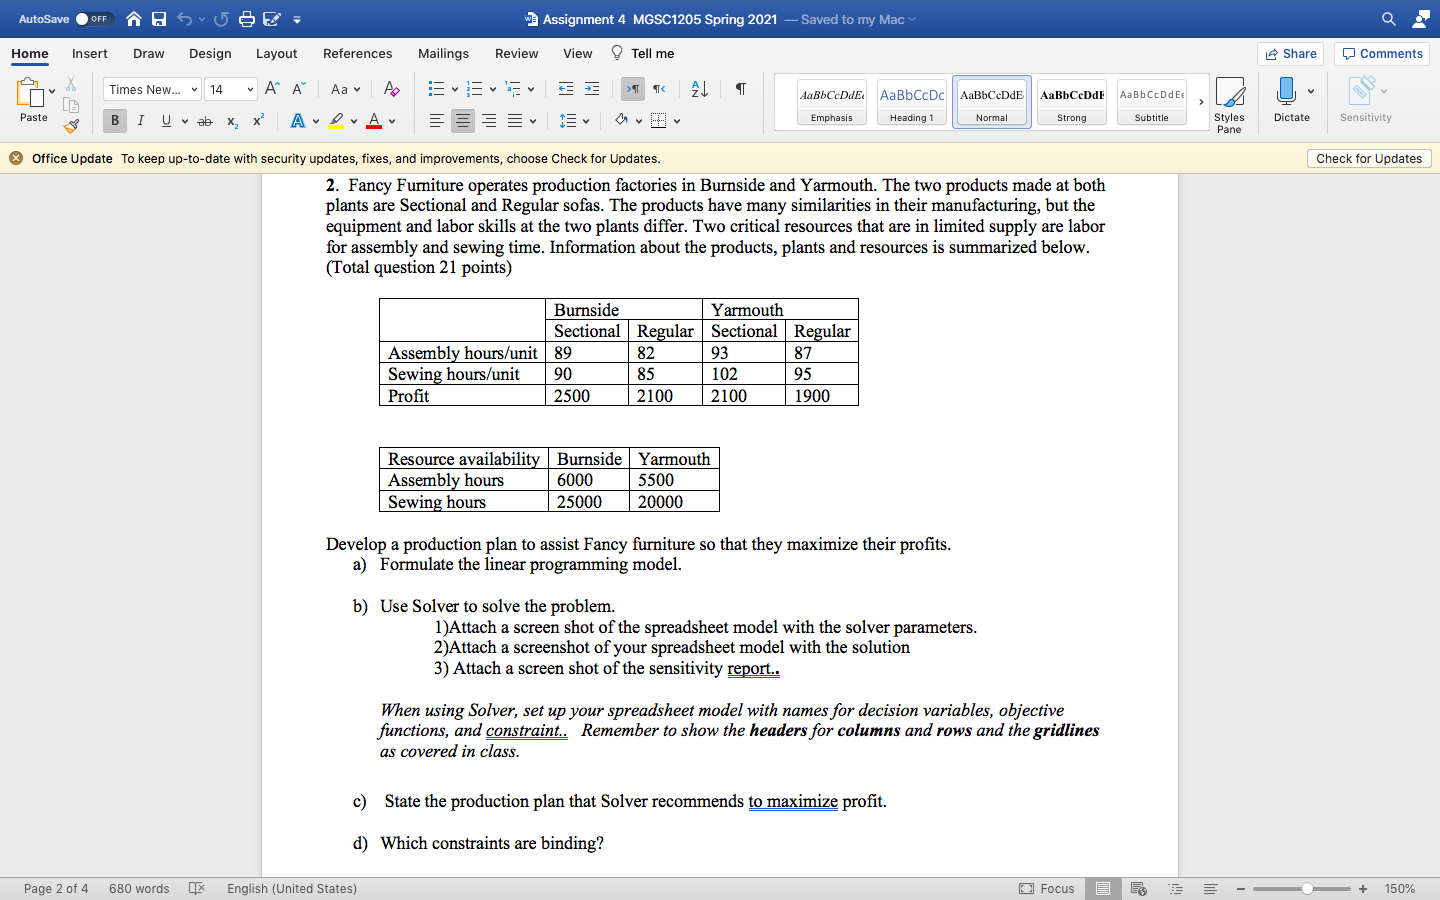Apply subscript formatting

(229, 121)
